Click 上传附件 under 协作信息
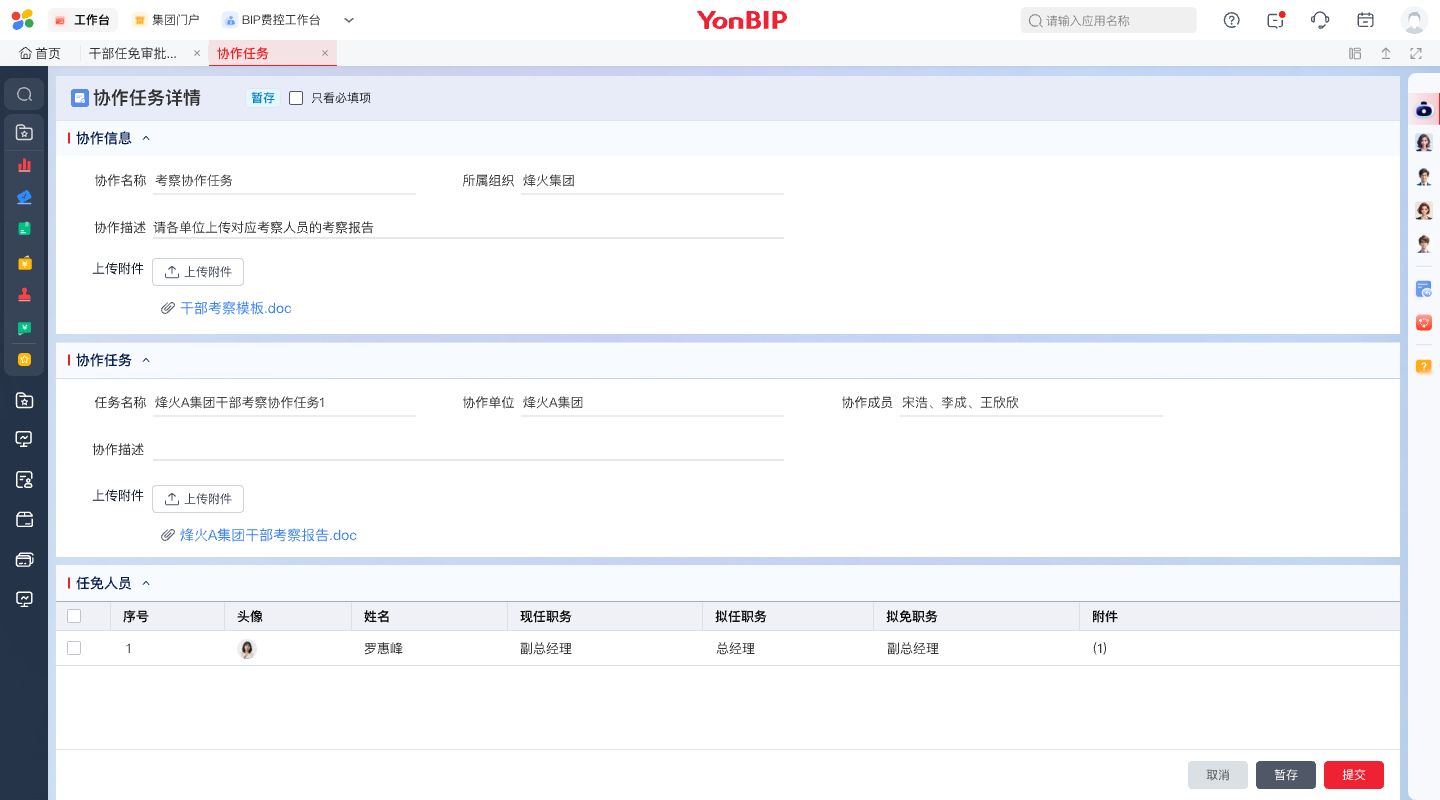 click(198, 272)
